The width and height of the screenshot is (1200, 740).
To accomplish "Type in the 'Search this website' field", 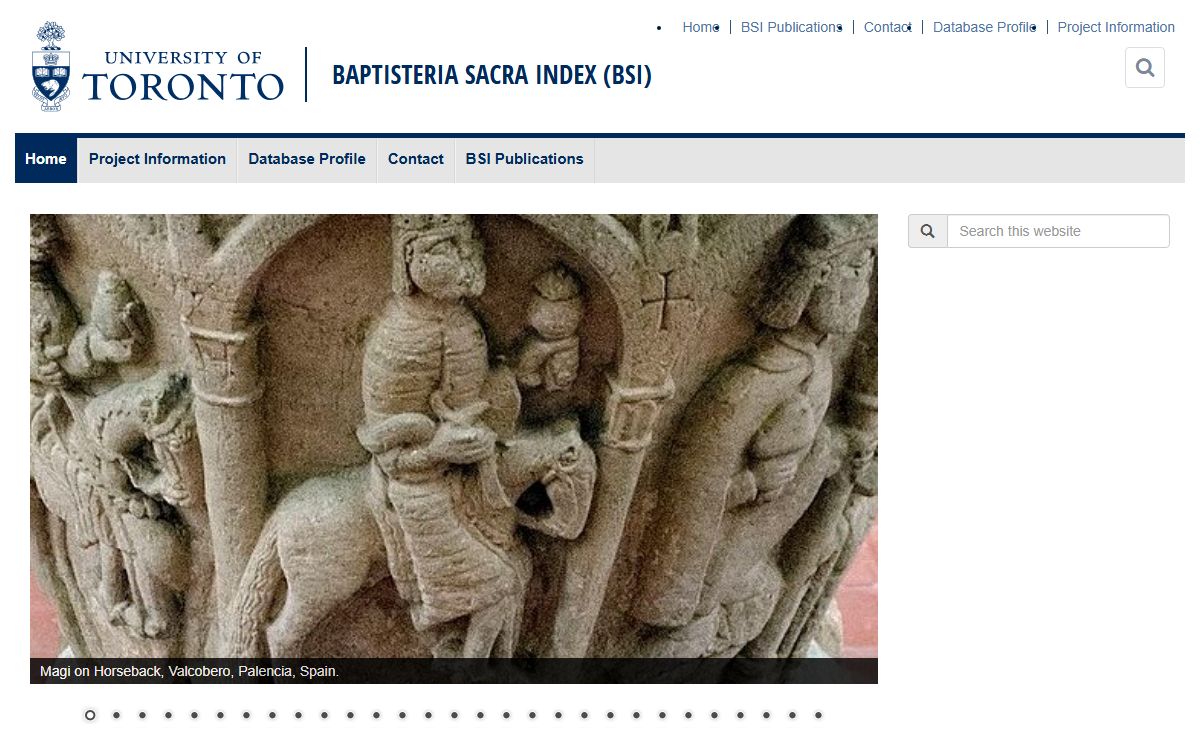I will point(1057,231).
